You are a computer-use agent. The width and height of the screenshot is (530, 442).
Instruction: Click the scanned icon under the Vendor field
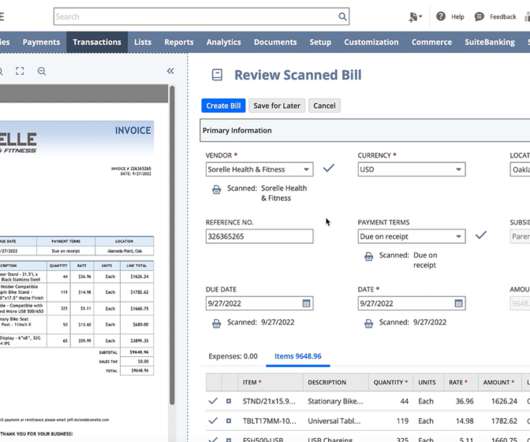(216, 189)
